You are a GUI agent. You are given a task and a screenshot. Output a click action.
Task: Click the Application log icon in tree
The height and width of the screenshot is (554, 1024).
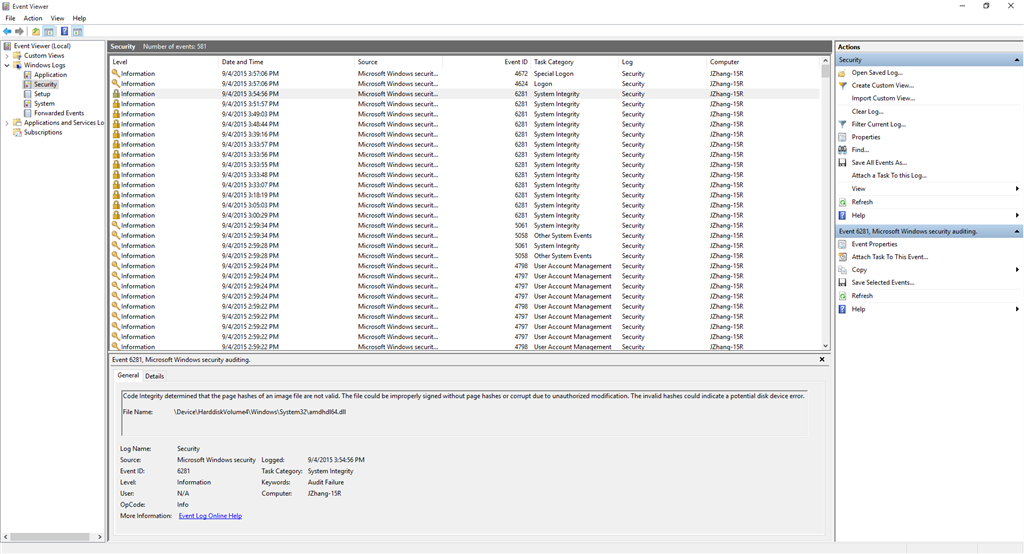click(27, 75)
